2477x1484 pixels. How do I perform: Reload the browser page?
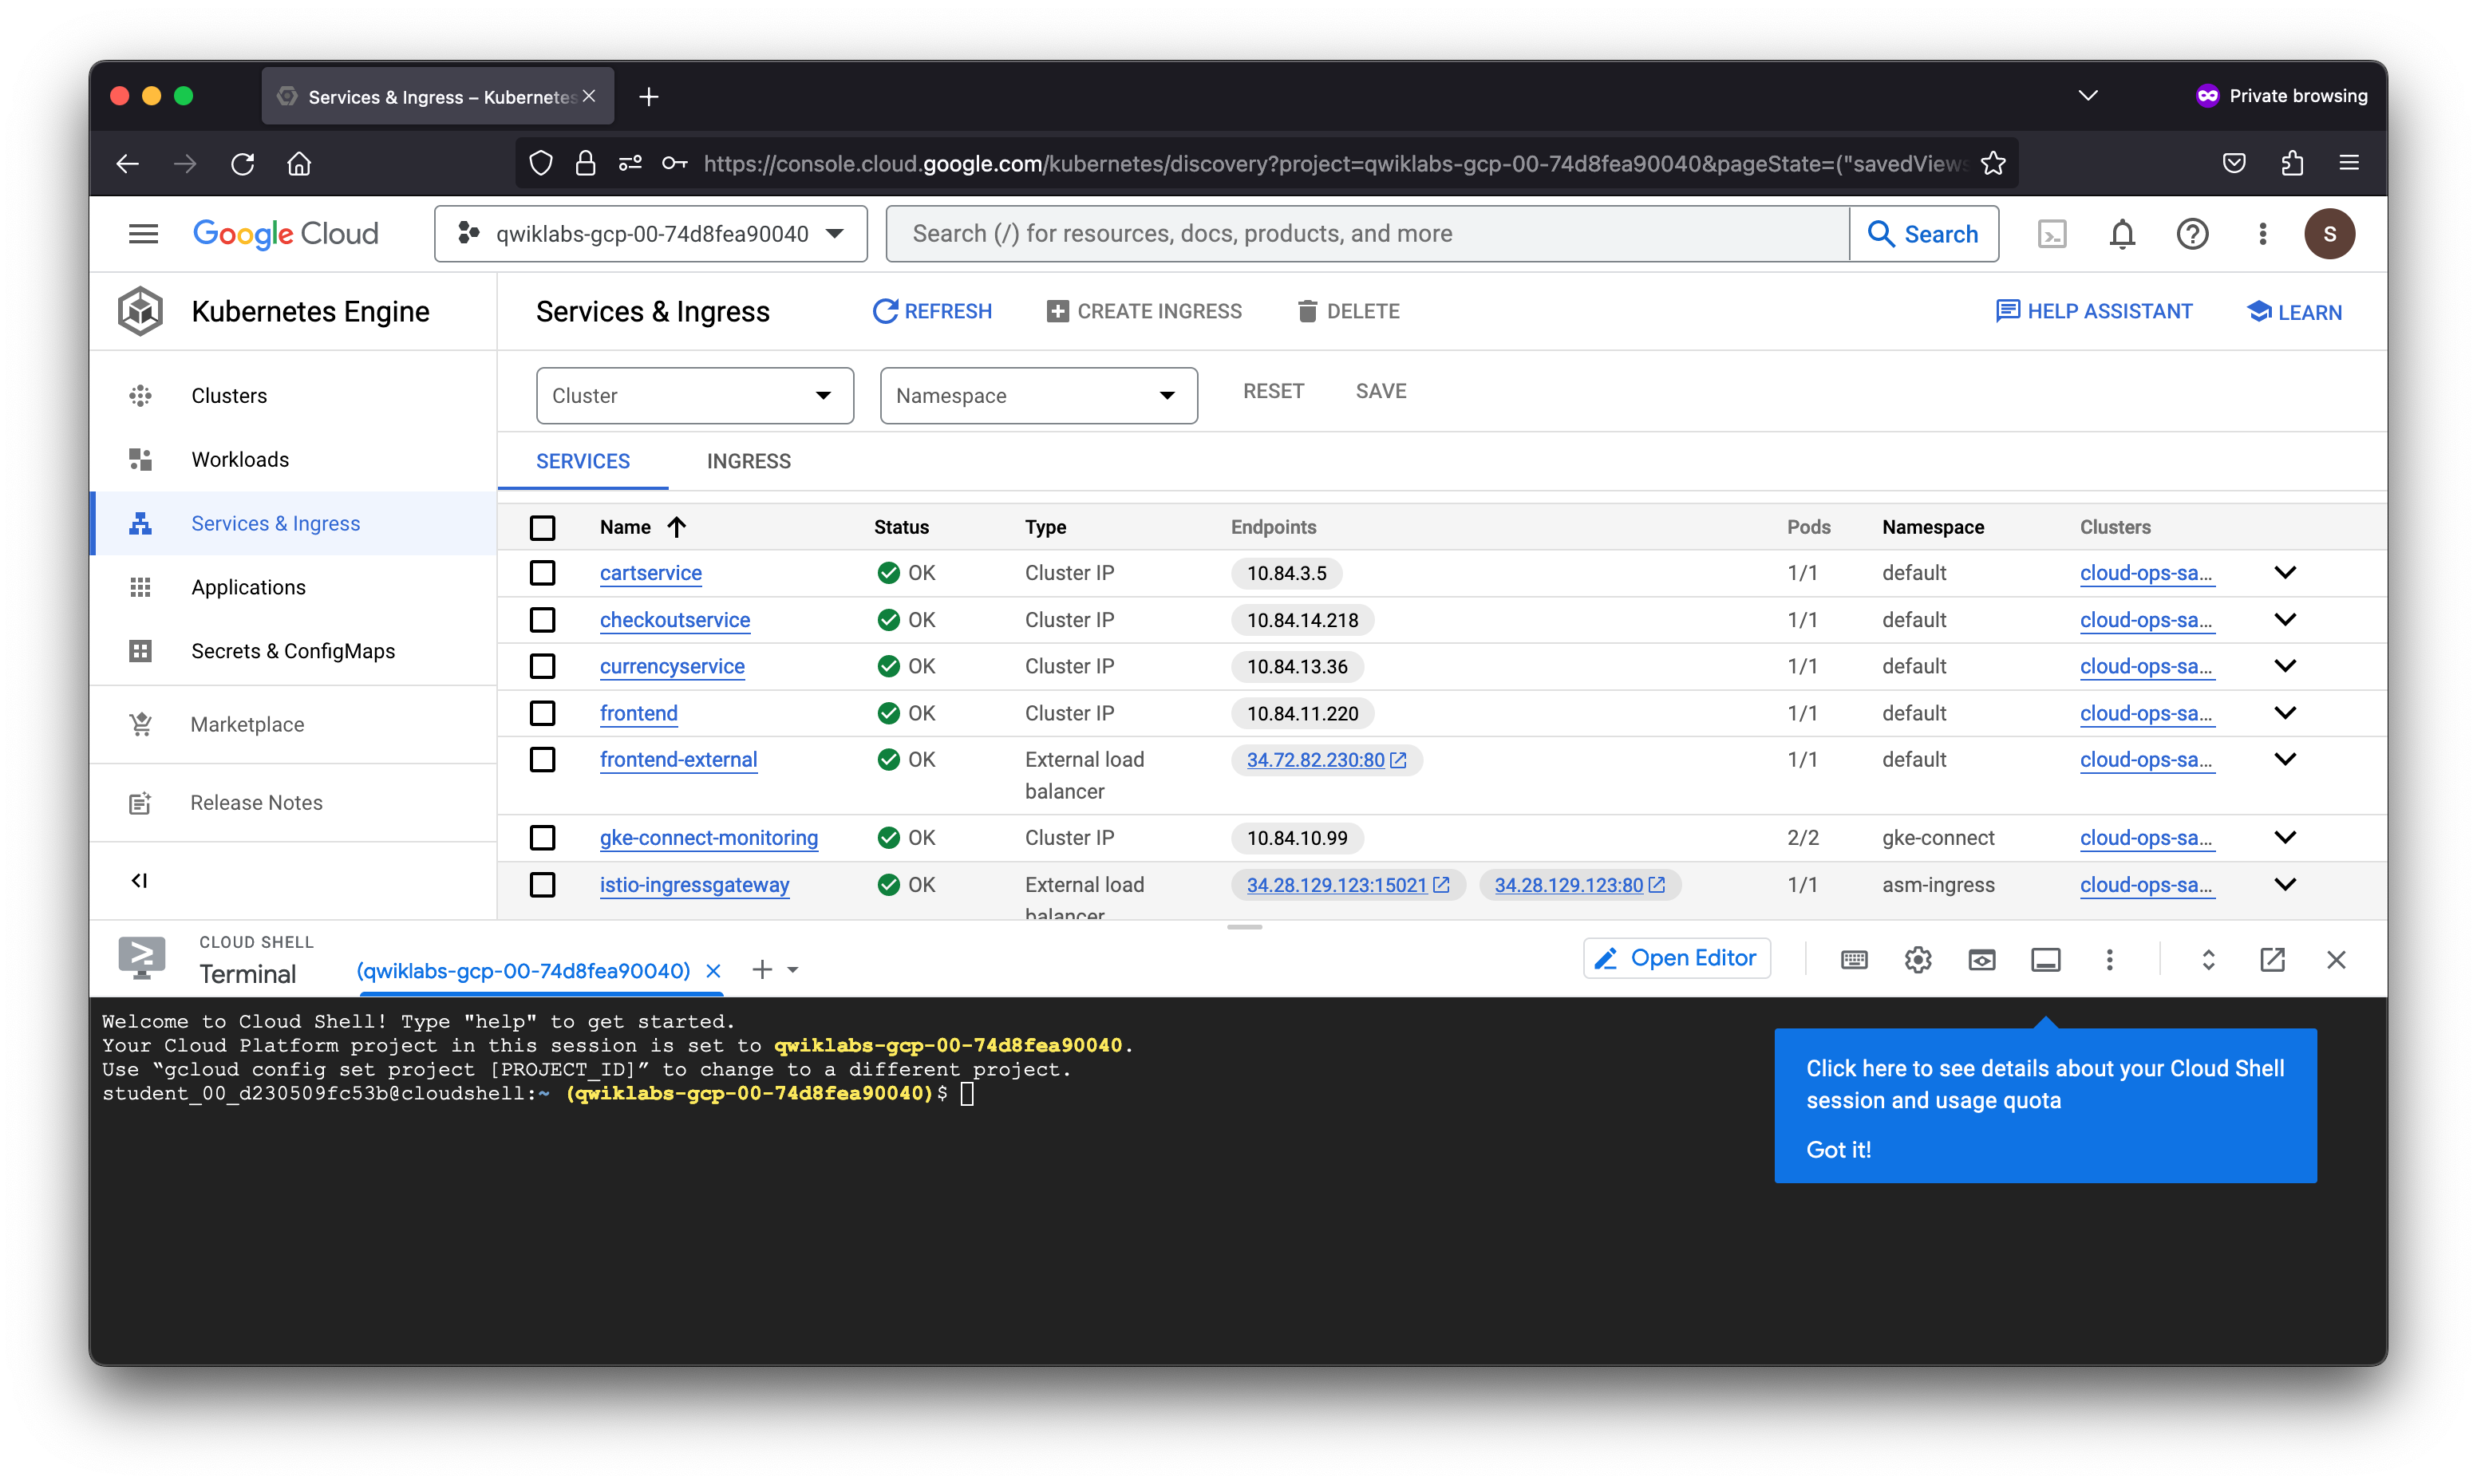coord(242,163)
